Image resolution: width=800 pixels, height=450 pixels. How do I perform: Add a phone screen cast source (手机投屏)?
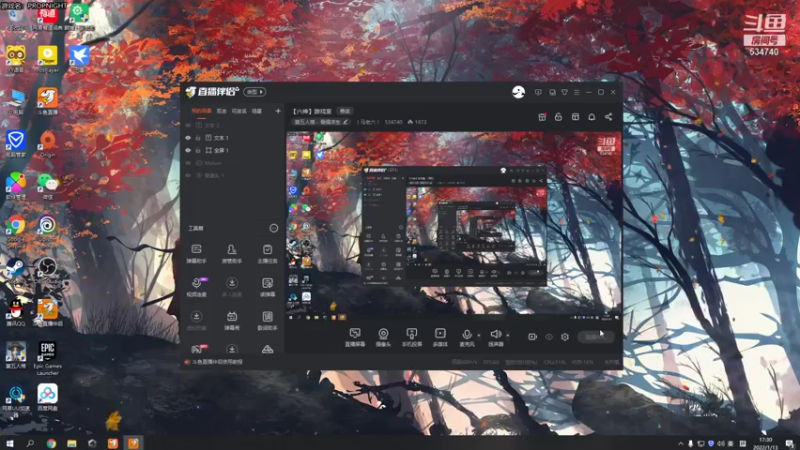pyautogui.click(x=412, y=337)
